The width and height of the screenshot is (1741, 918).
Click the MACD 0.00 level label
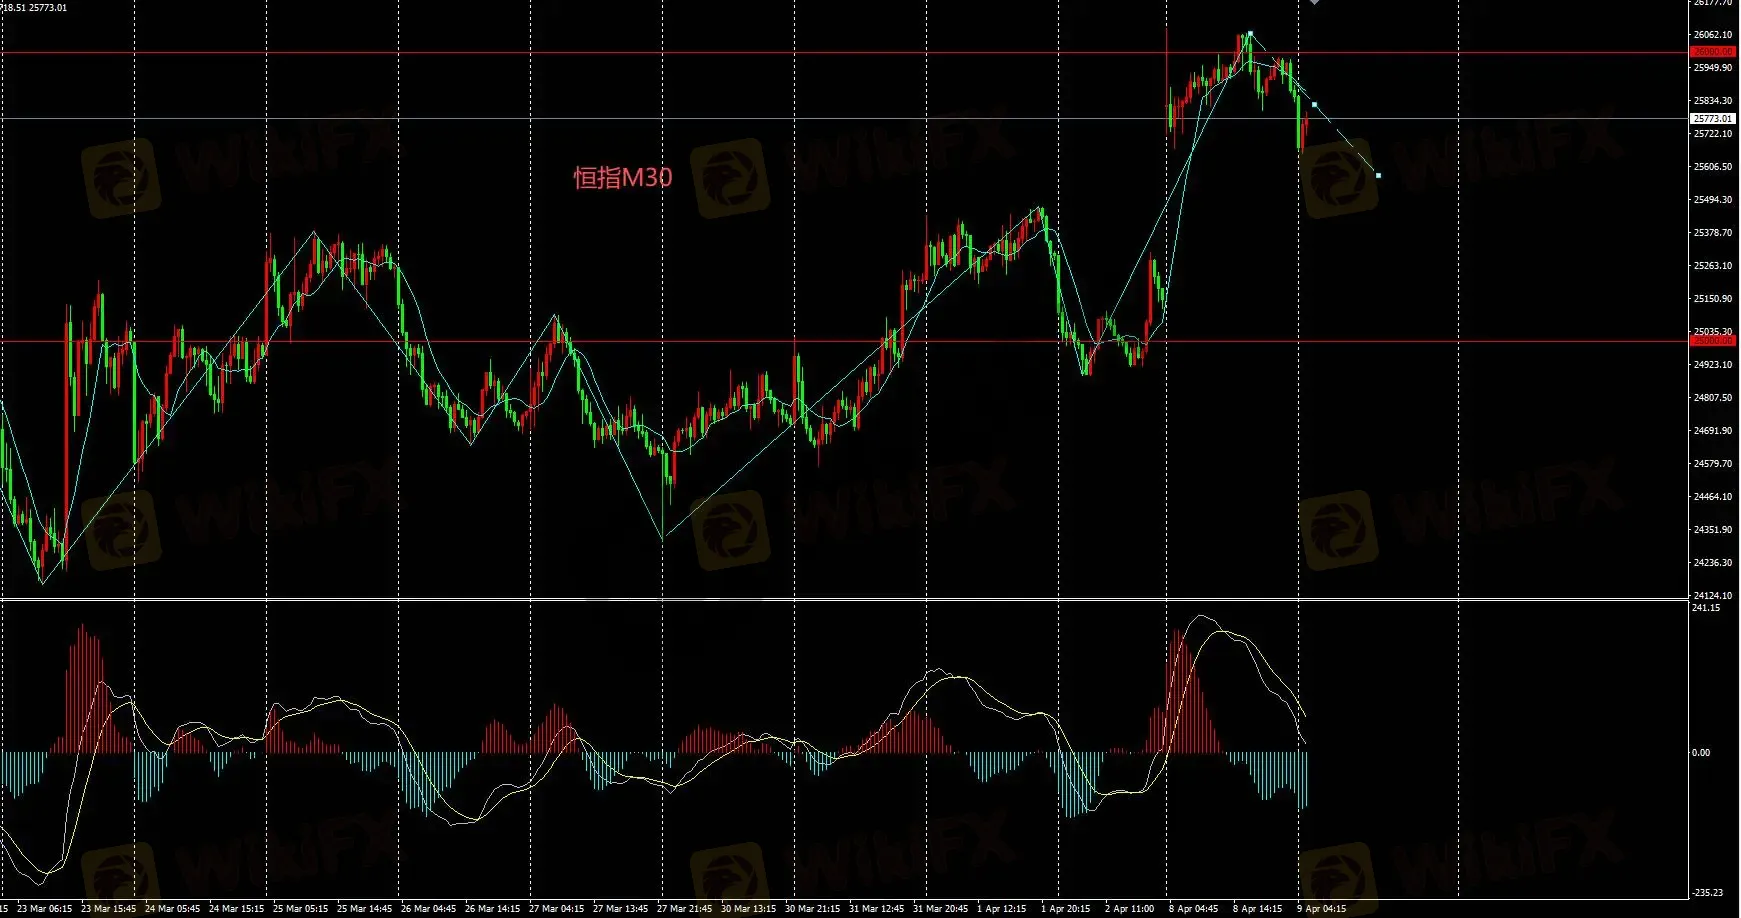point(1700,752)
